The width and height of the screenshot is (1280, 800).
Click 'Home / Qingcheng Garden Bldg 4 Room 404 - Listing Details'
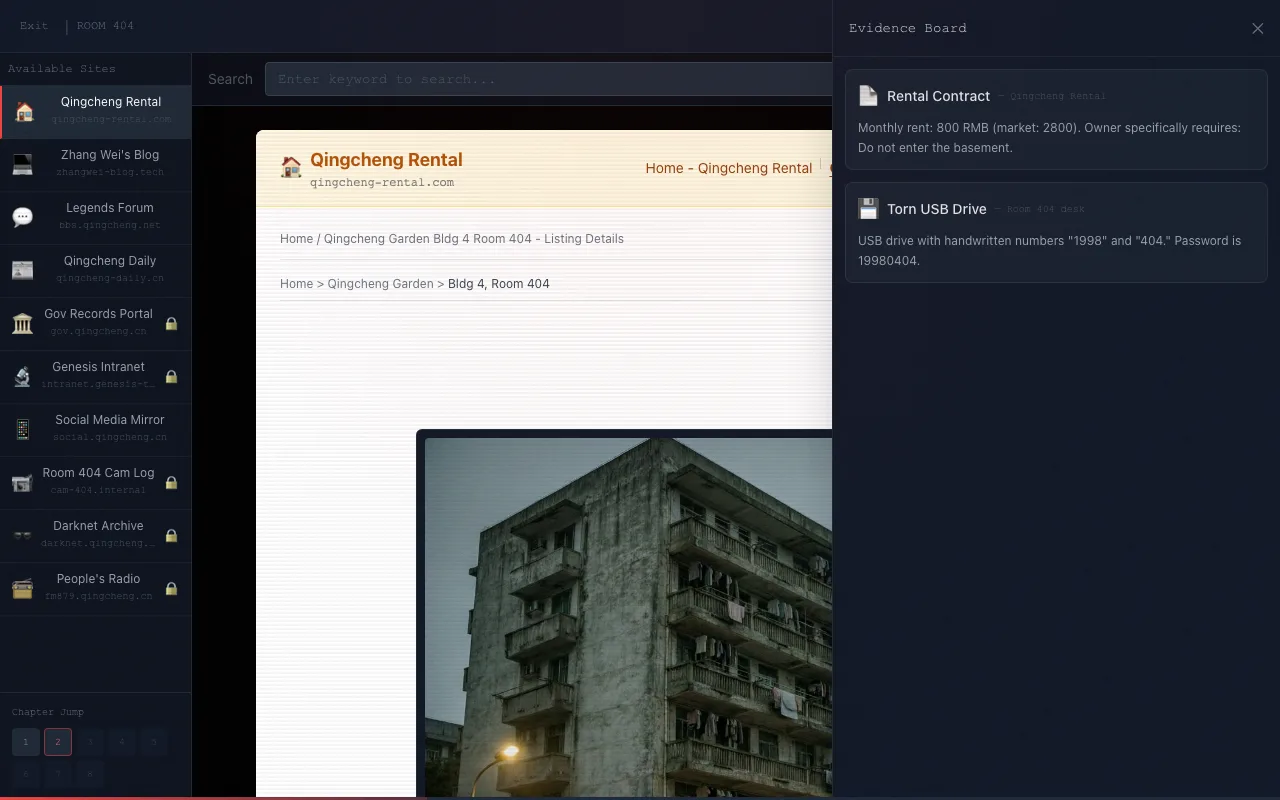[452, 239]
